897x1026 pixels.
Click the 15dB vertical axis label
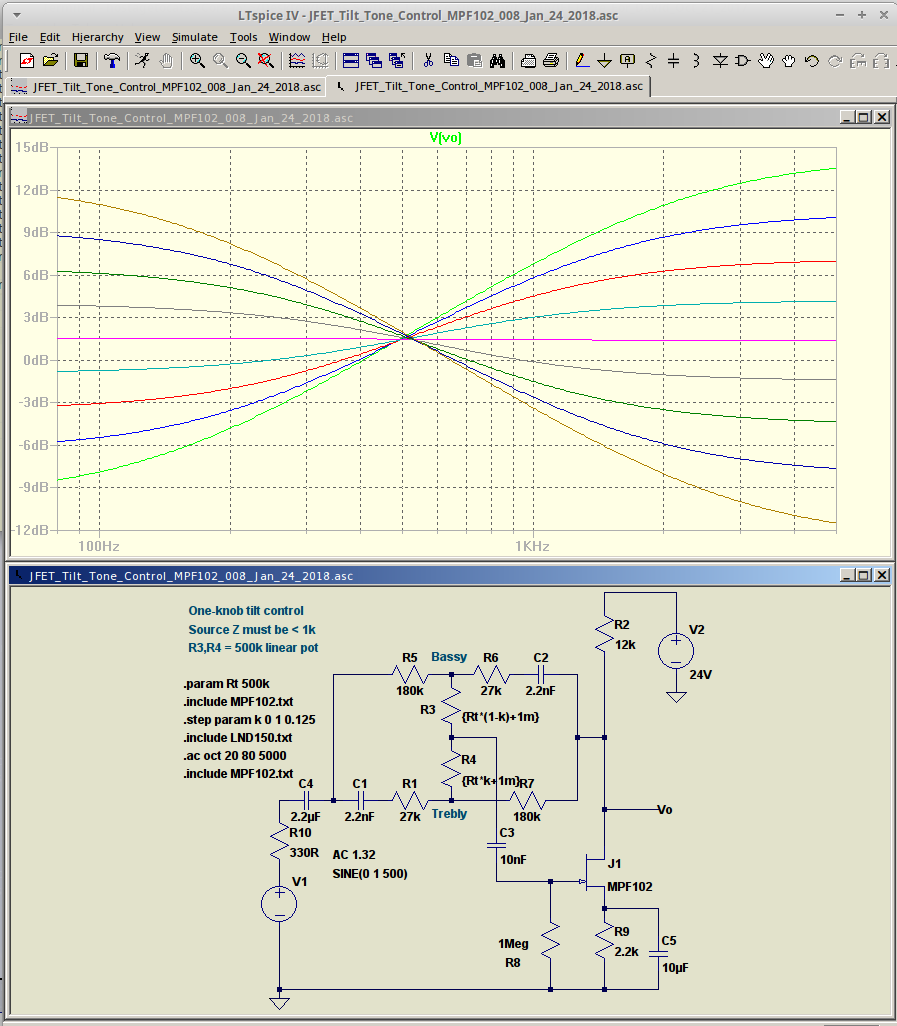pyautogui.click(x=31, y=147)
